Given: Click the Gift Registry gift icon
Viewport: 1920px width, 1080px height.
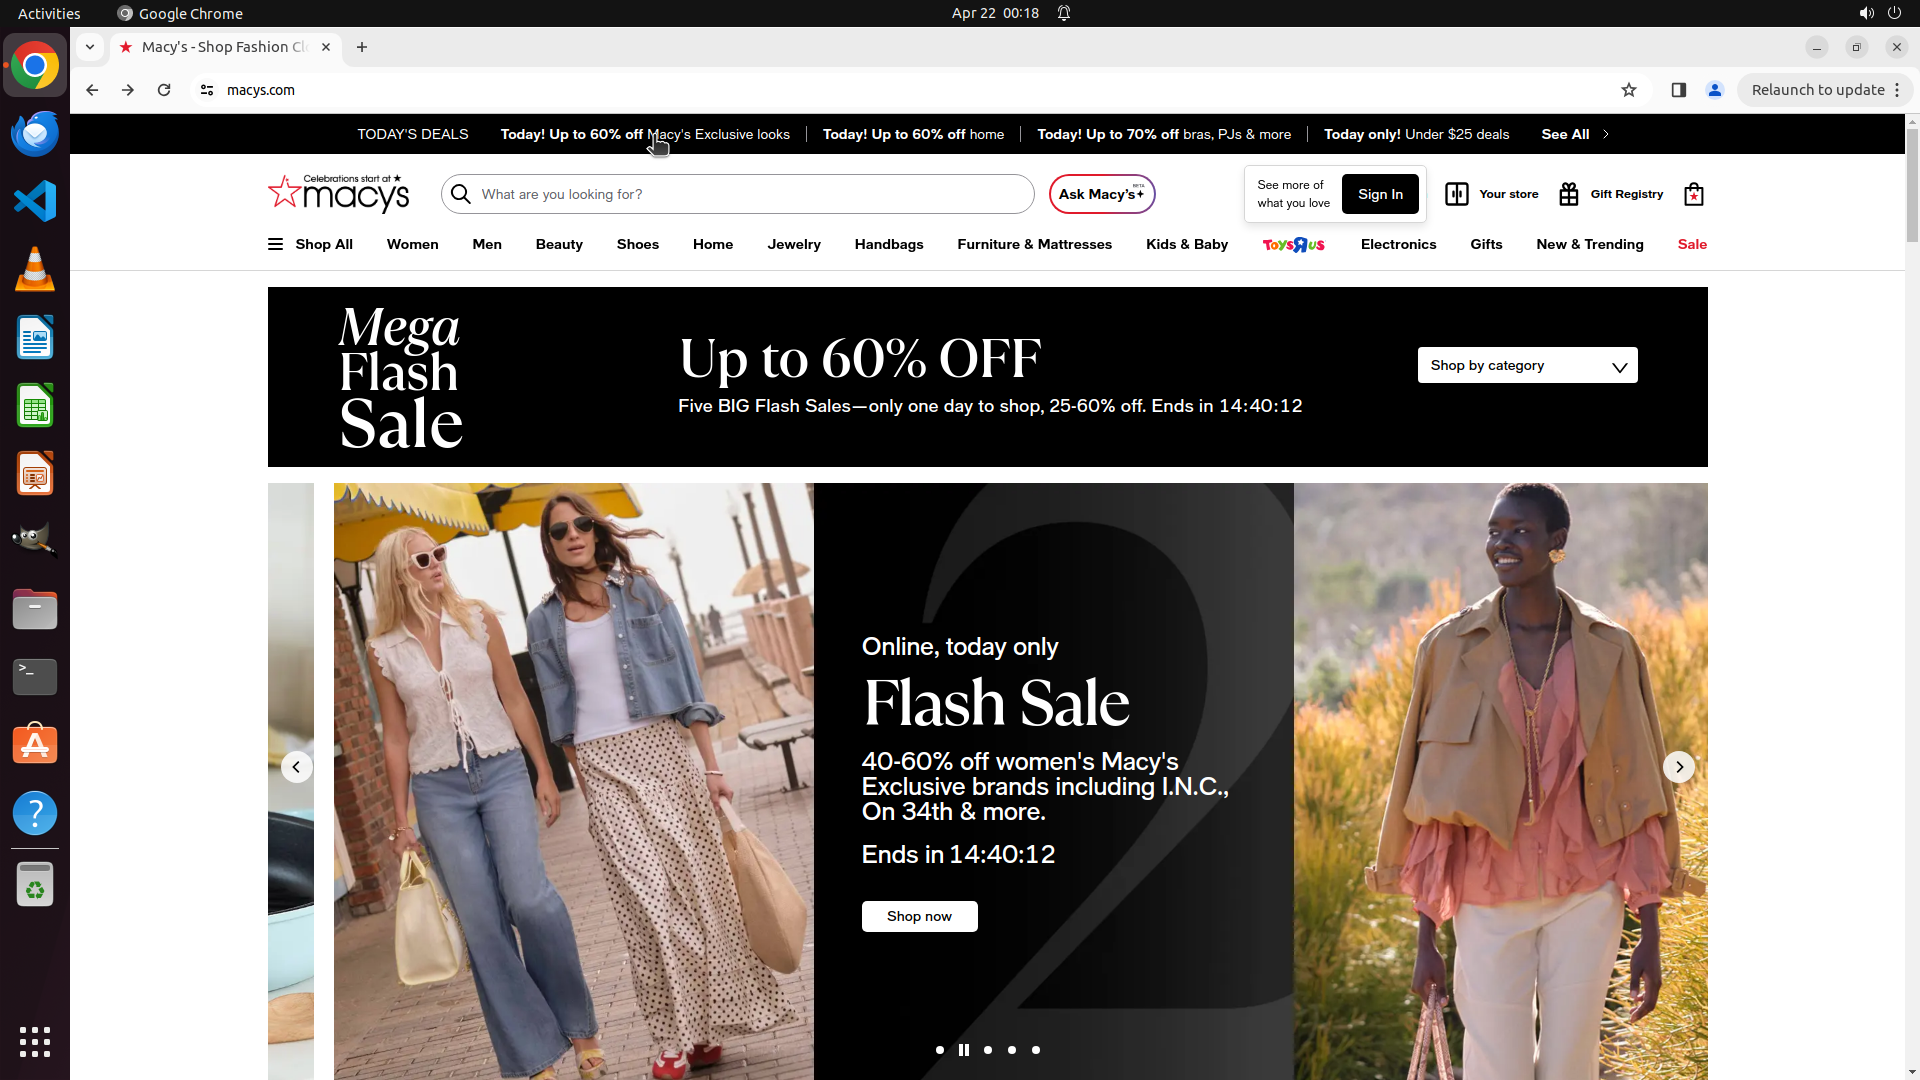Looking at the screenshot, I should coord(1568,194).
